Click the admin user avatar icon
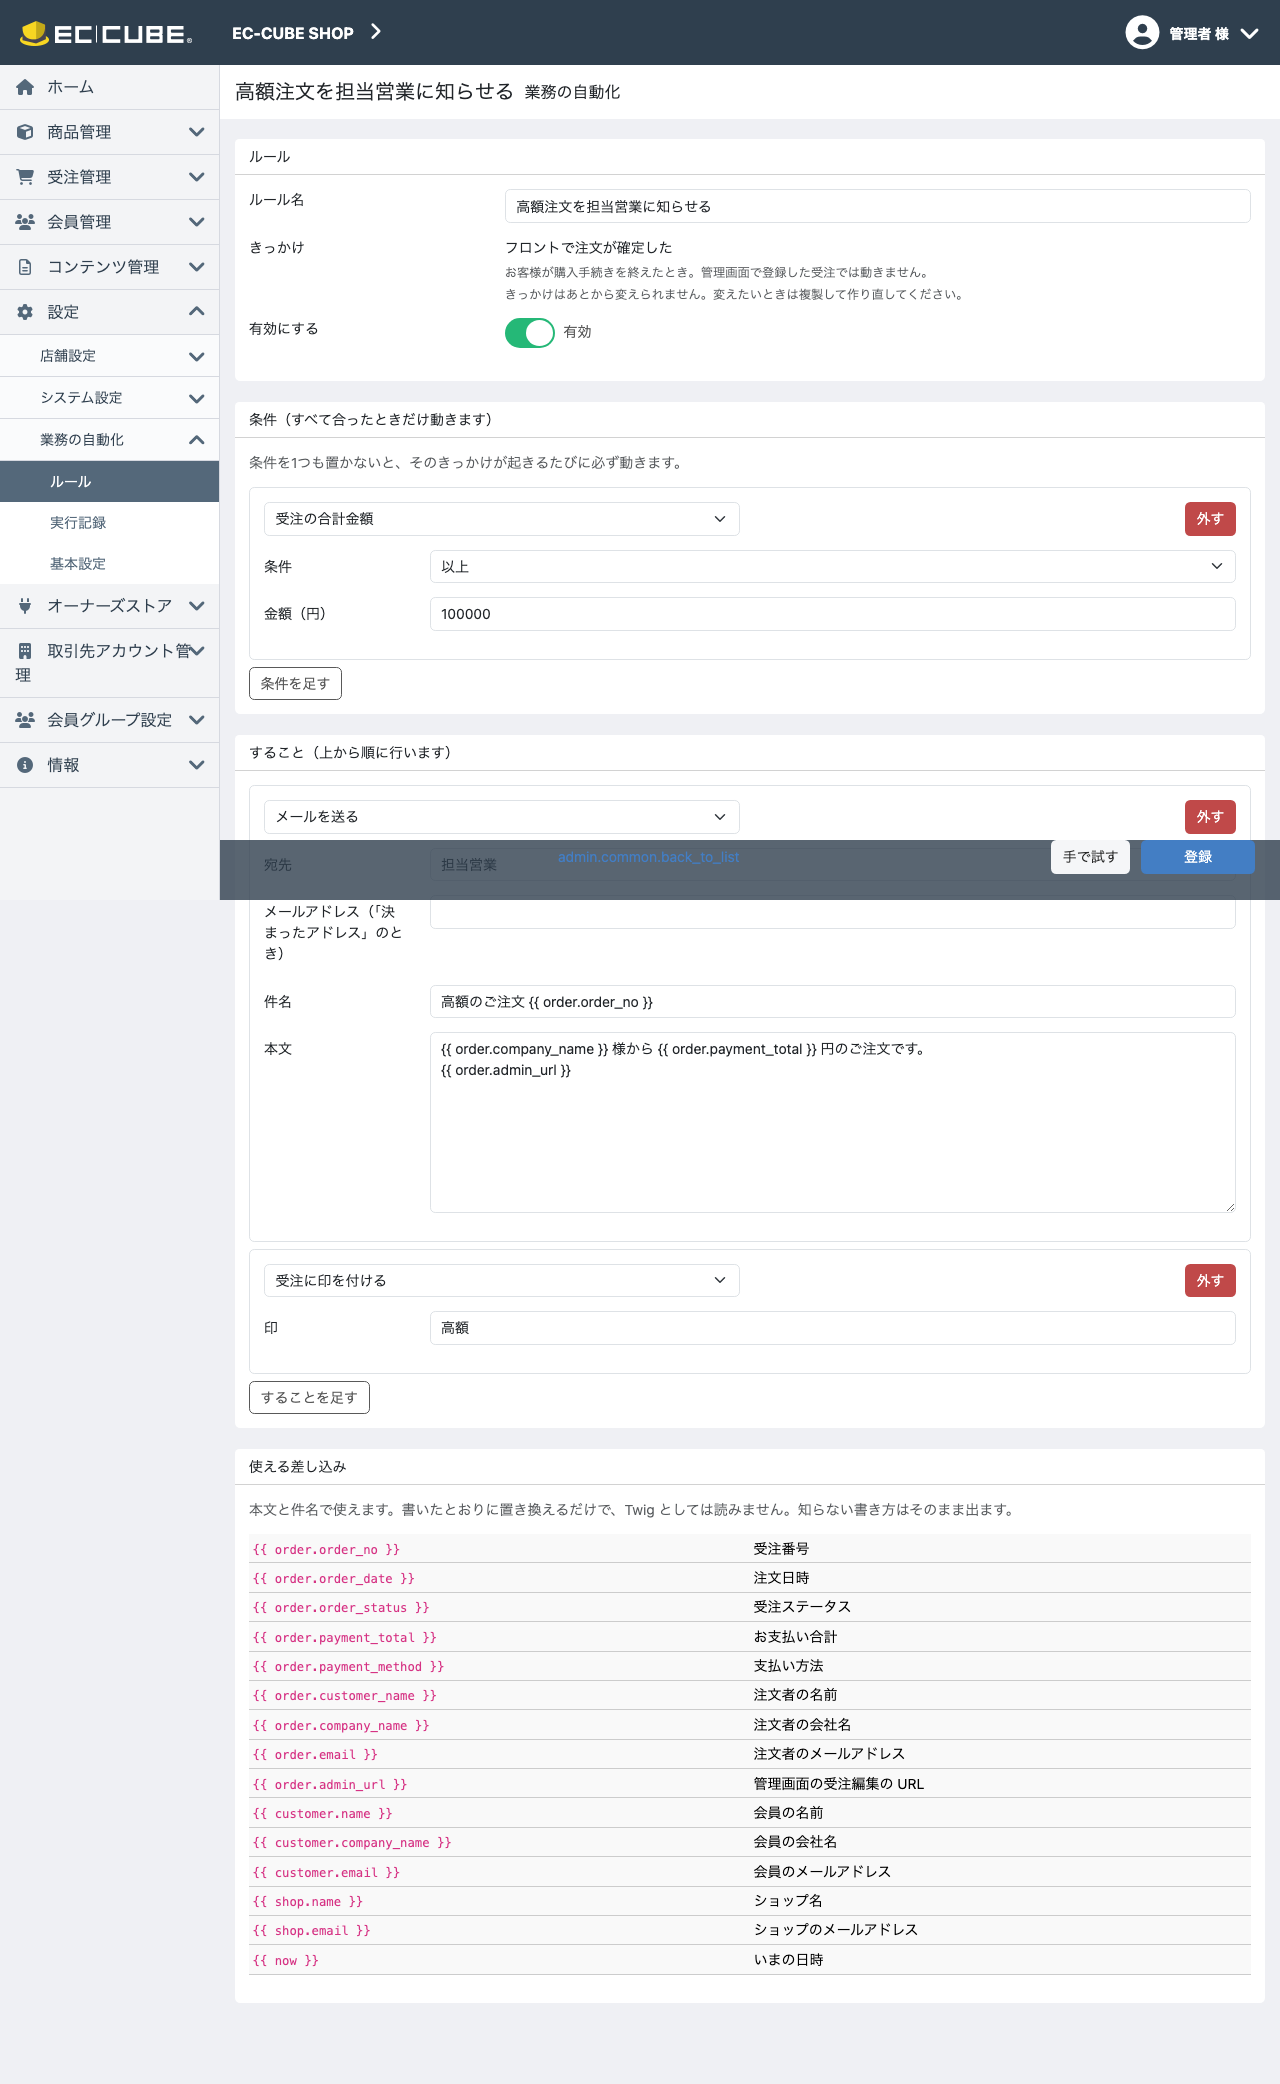 click(x=1142, y=32)
